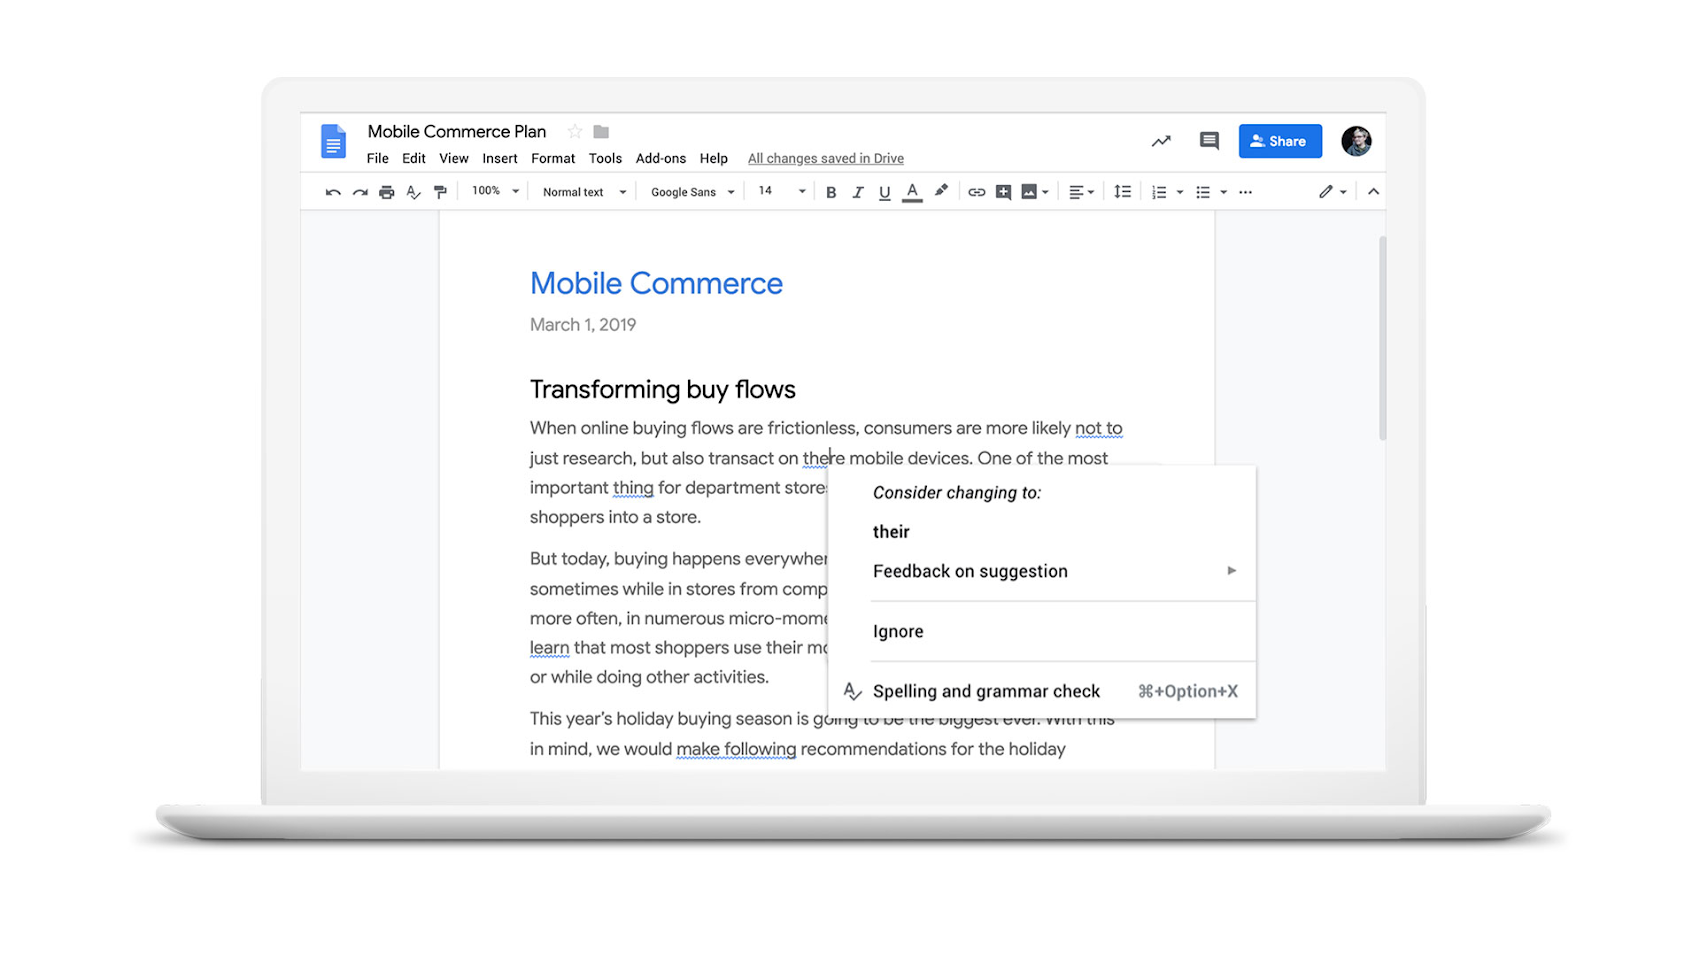Open Spelling and grammar check option

[x=1042, y=691]
